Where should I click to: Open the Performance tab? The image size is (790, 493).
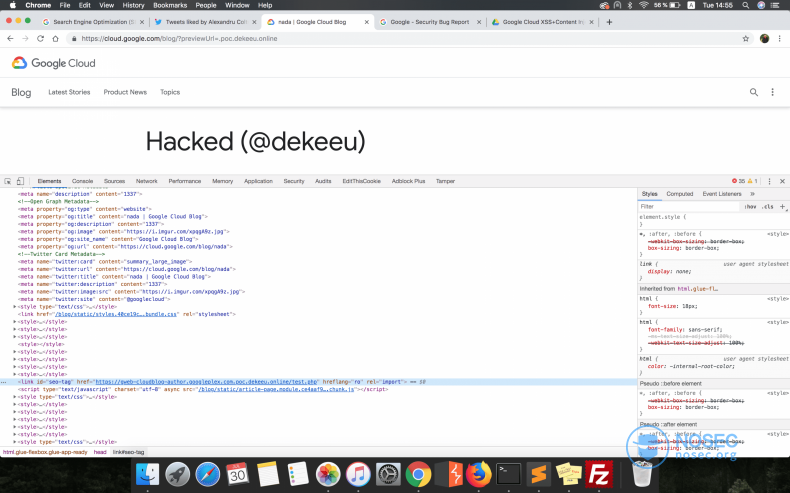(x=184, y=181)
